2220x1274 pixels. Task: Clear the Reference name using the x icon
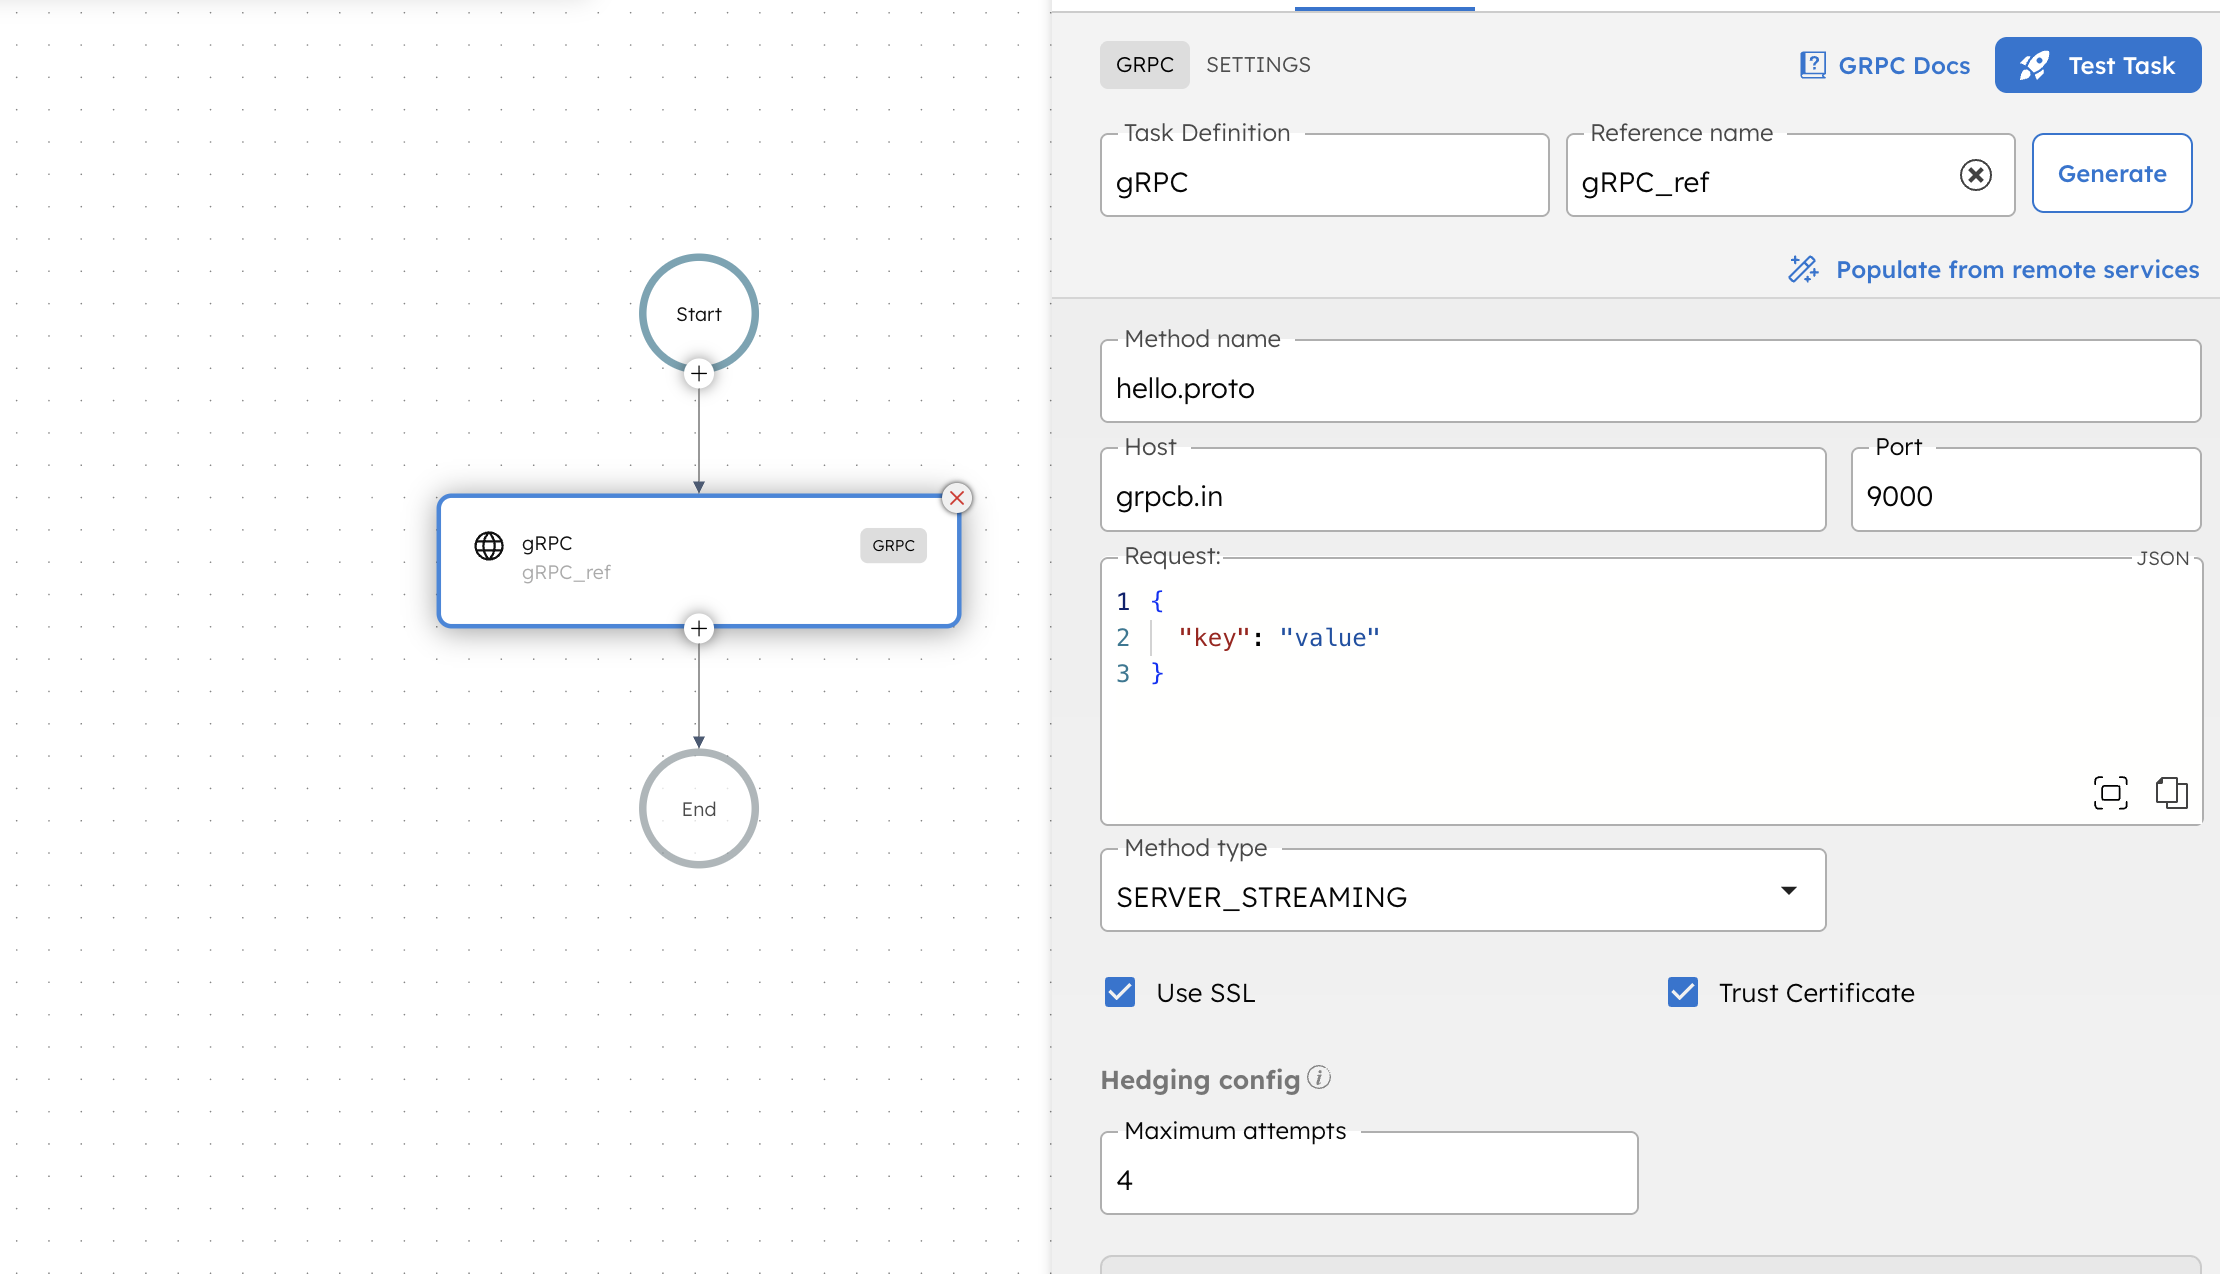click(1976, 175)
